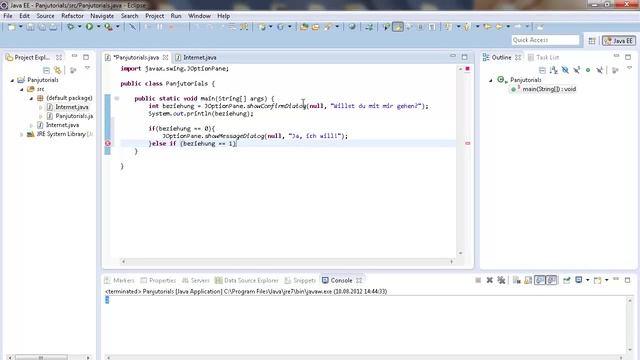Click the New file toolbar icon
The image size is (640, 360).
(11, 27)
